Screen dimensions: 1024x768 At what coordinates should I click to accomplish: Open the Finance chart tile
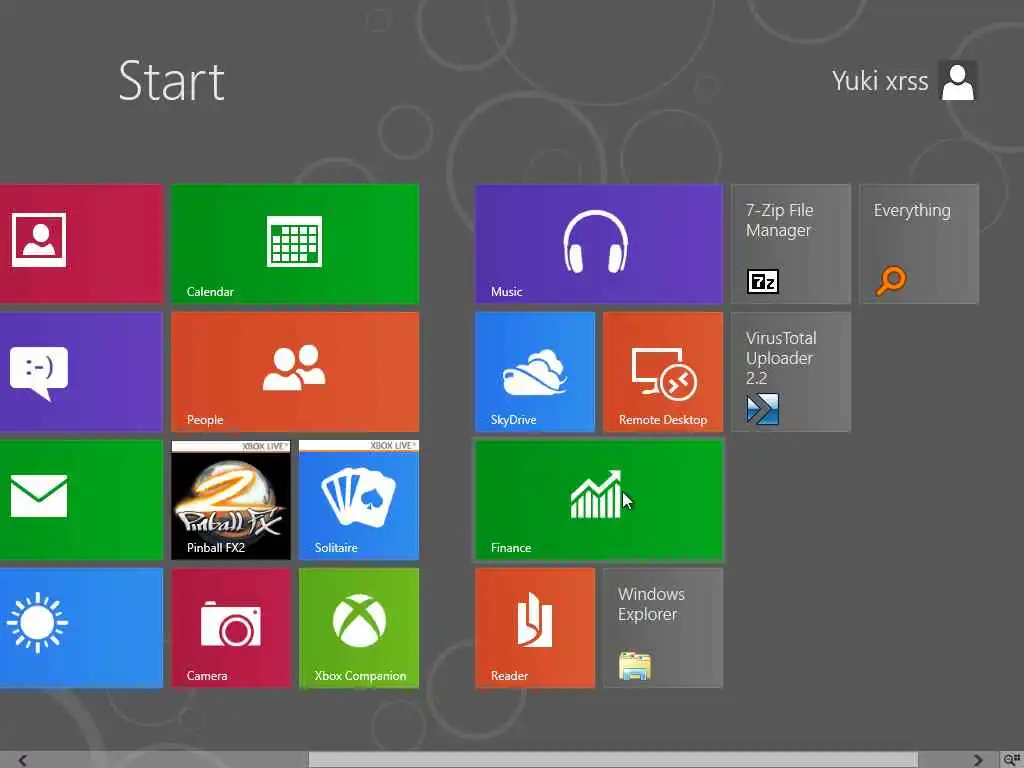pyautogui.click(x=599, y=500)
